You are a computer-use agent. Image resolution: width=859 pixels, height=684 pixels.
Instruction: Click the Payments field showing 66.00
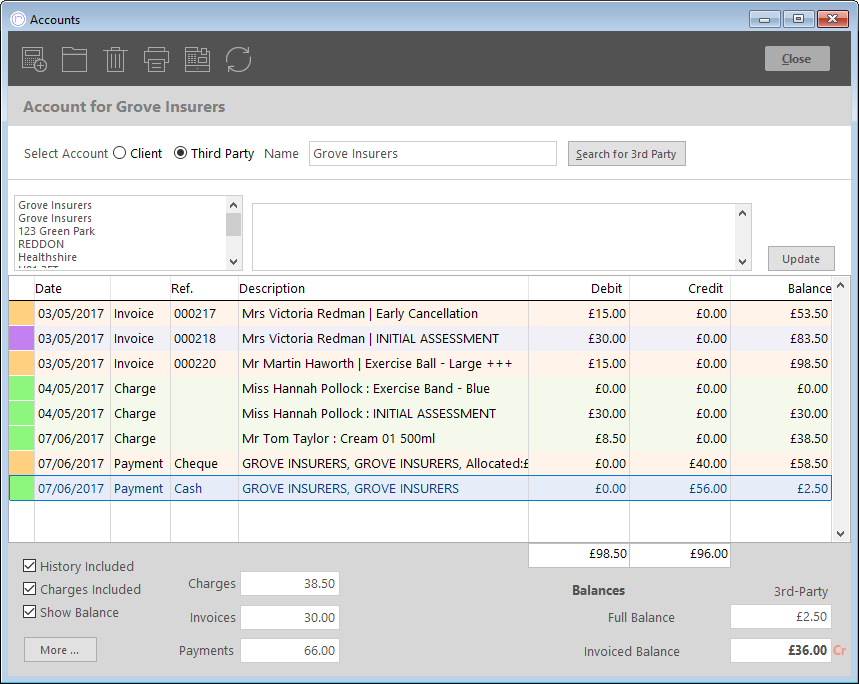290,650
